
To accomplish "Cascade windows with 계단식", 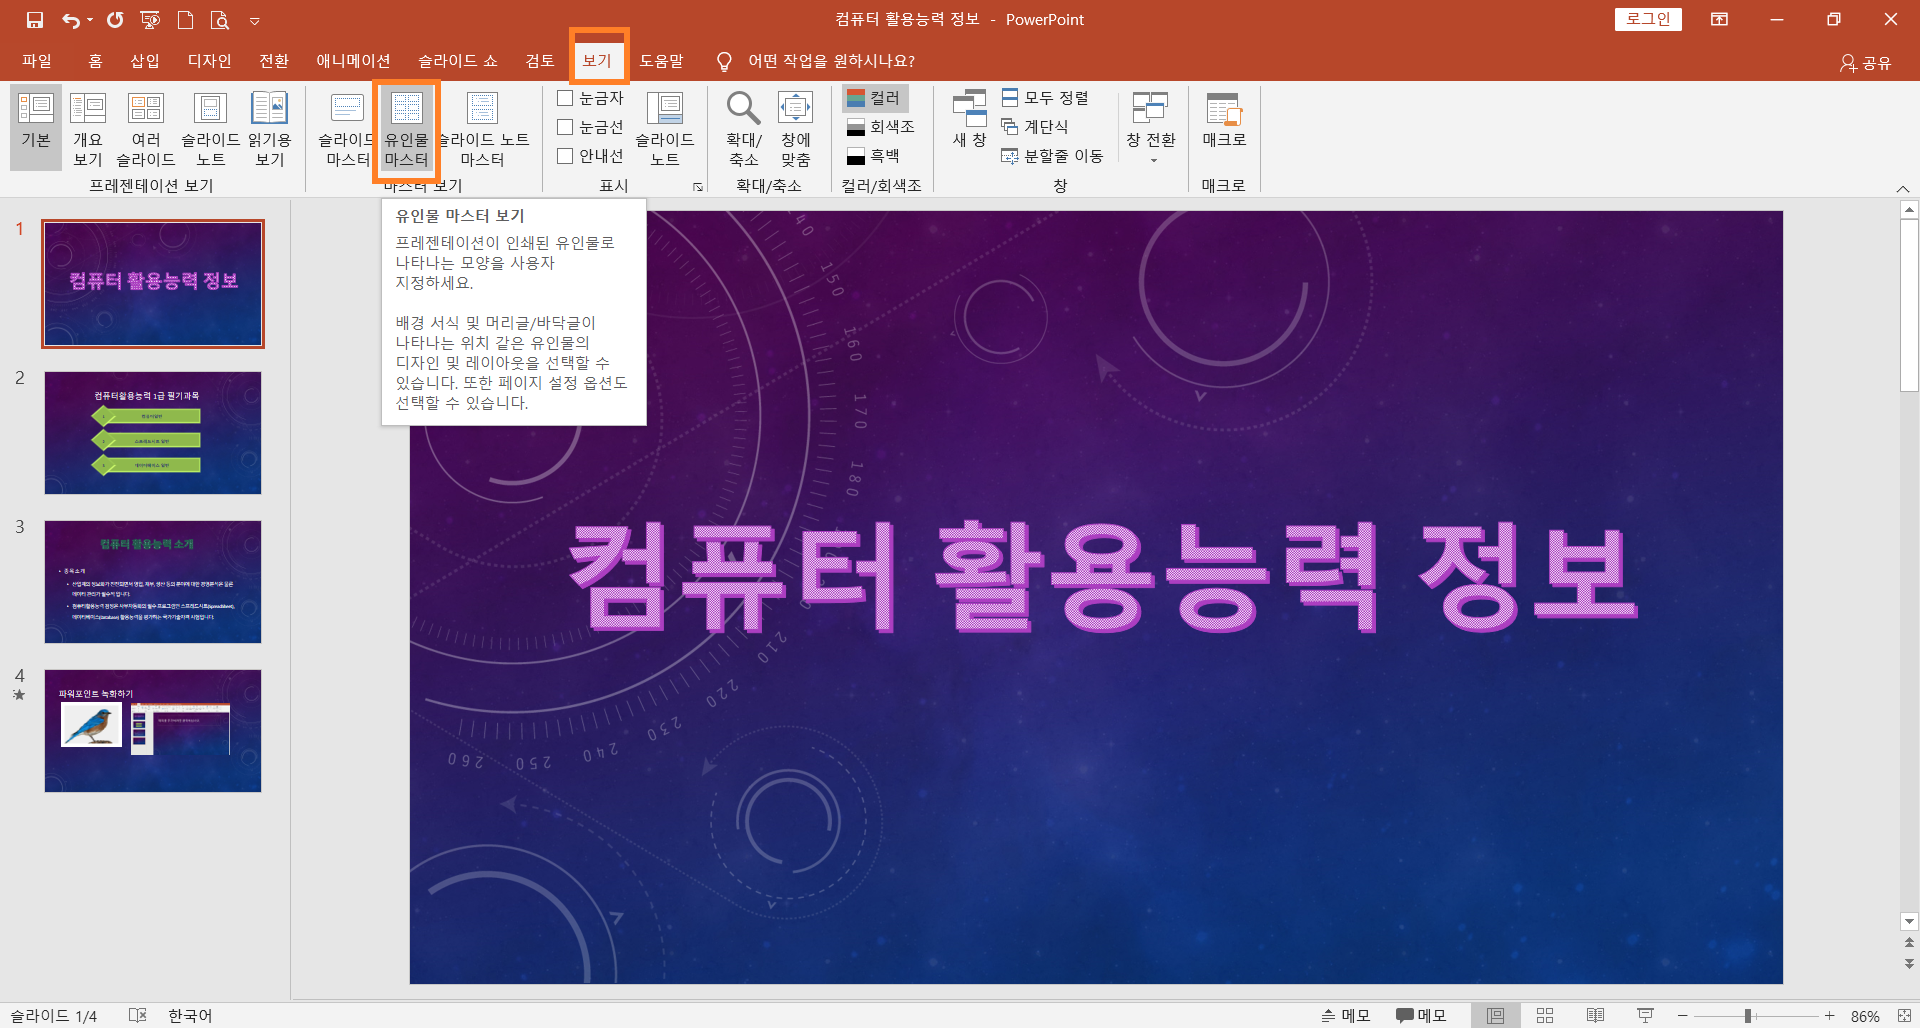I will 1035,127.
